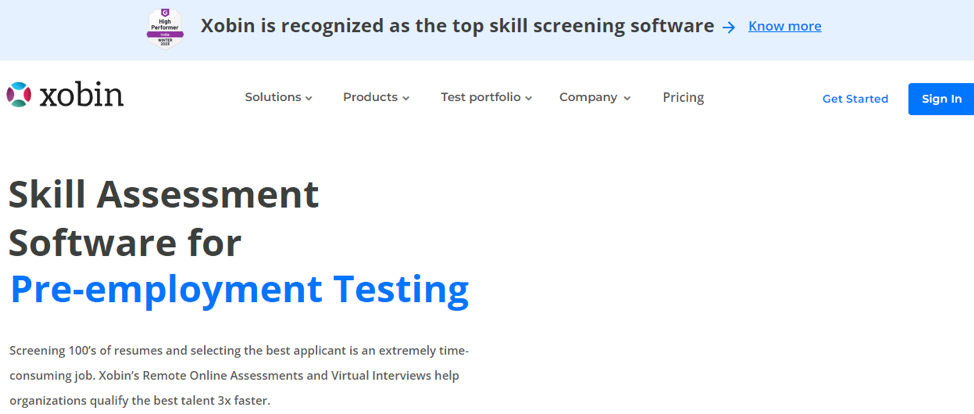Click the xobin wordmark in the header
Image resolution: width=974 pixels, height=414 pixels.
(81, 95)
